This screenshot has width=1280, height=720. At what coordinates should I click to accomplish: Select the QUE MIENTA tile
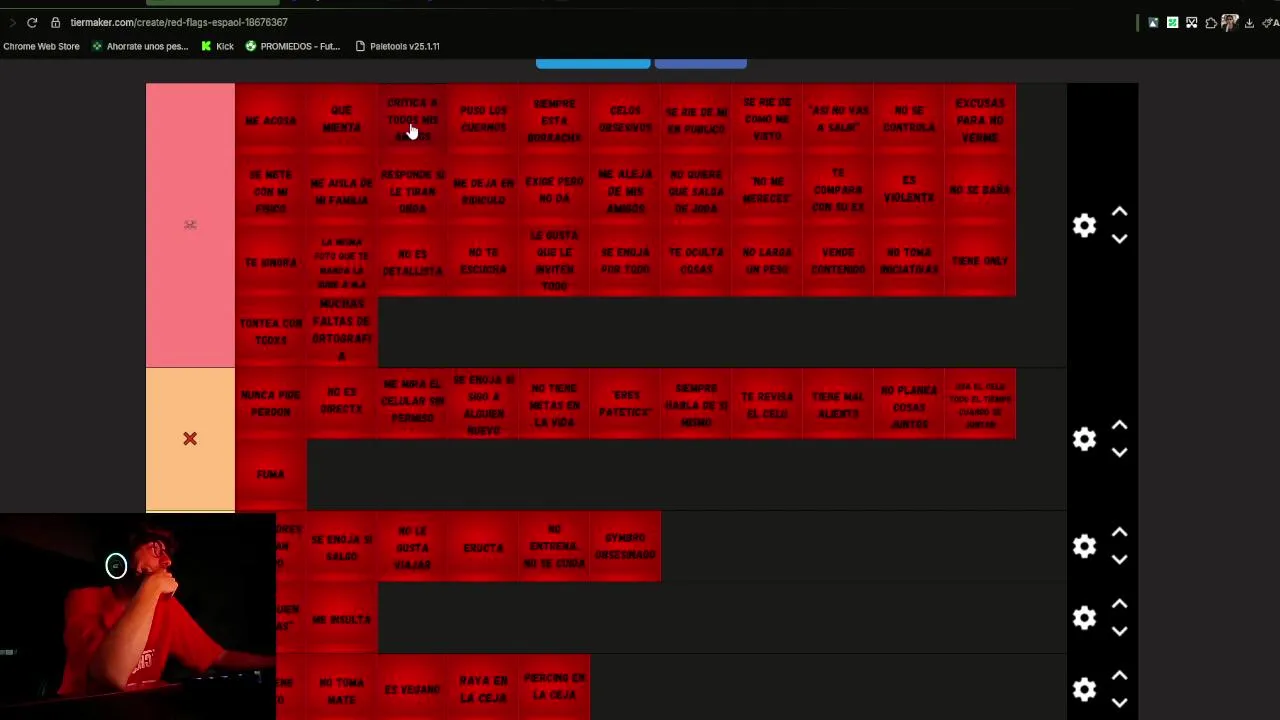click(342, 119)
